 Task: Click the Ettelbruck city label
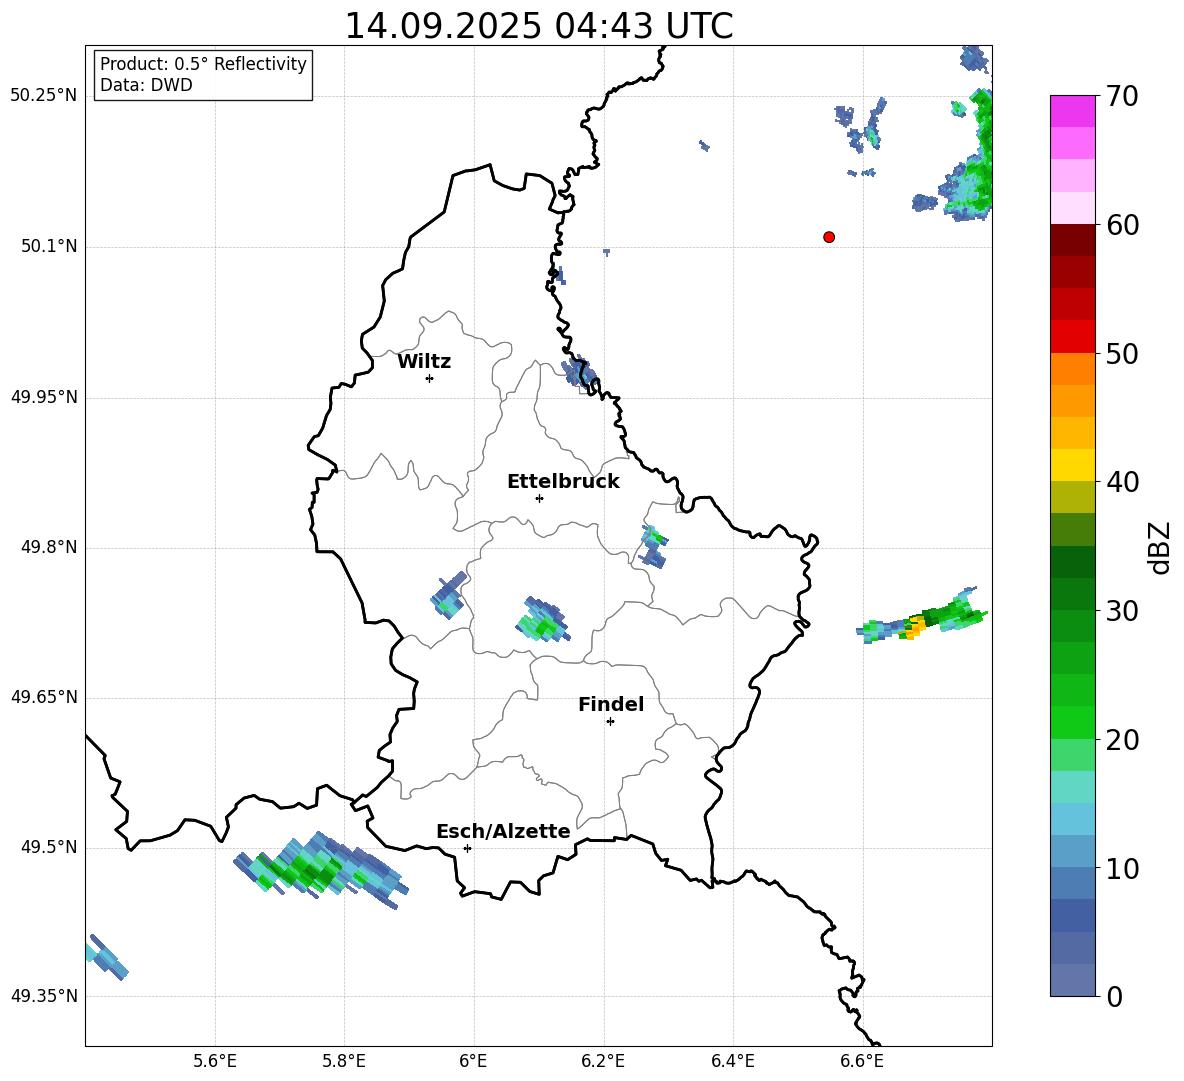(563, 482)
